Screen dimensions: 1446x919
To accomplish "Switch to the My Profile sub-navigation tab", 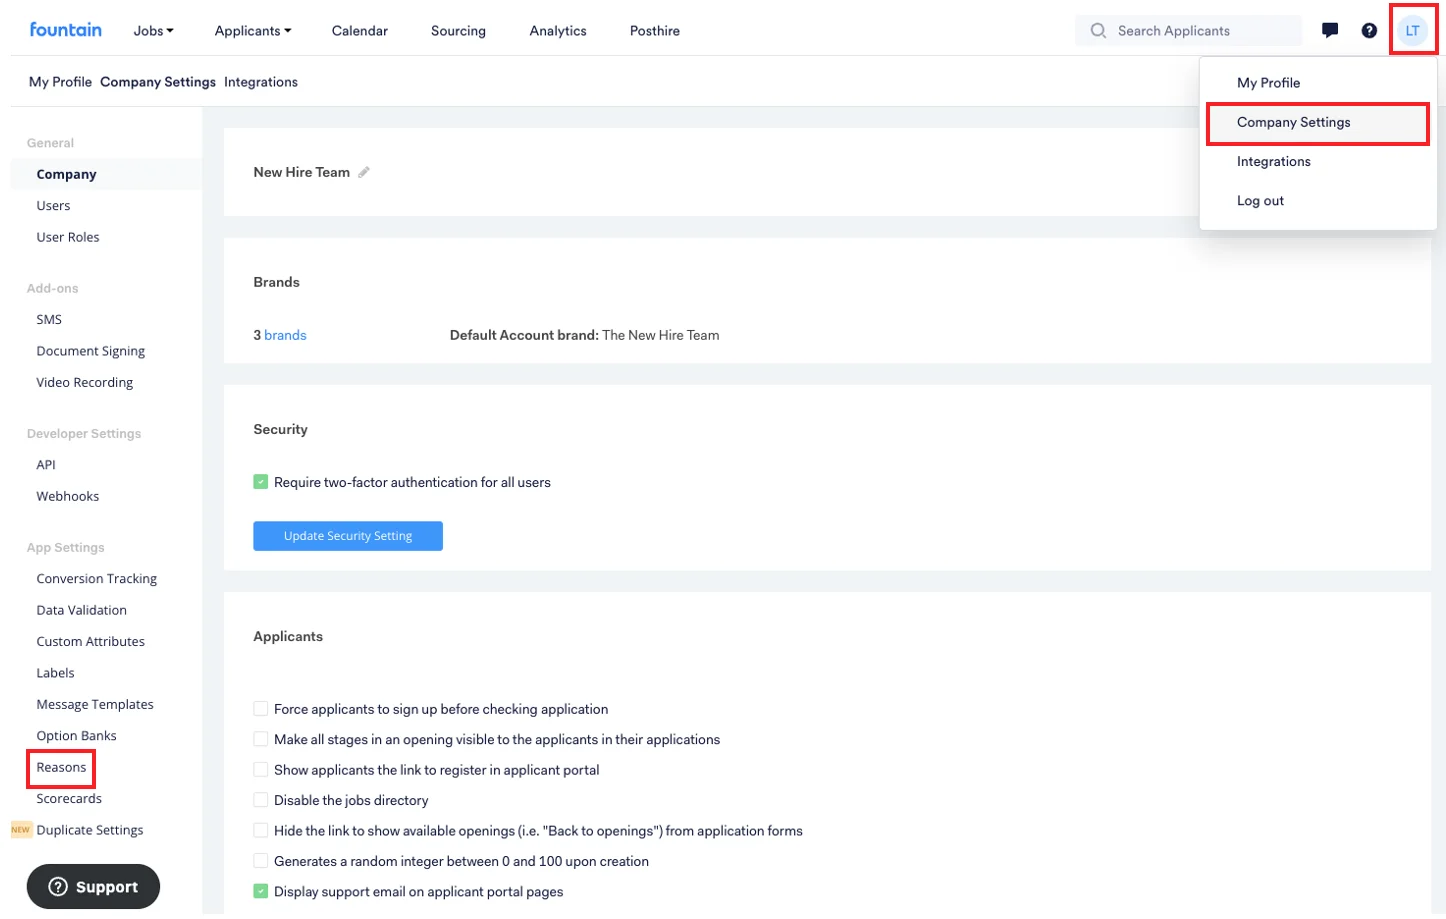I will pyautogui.click(x=60, y=82).
